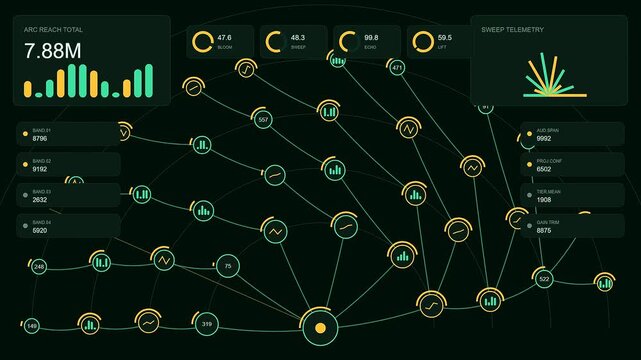641x360 pixels.
Task: Open the BAND.01 row showing 8796
Action: (68, 134)
